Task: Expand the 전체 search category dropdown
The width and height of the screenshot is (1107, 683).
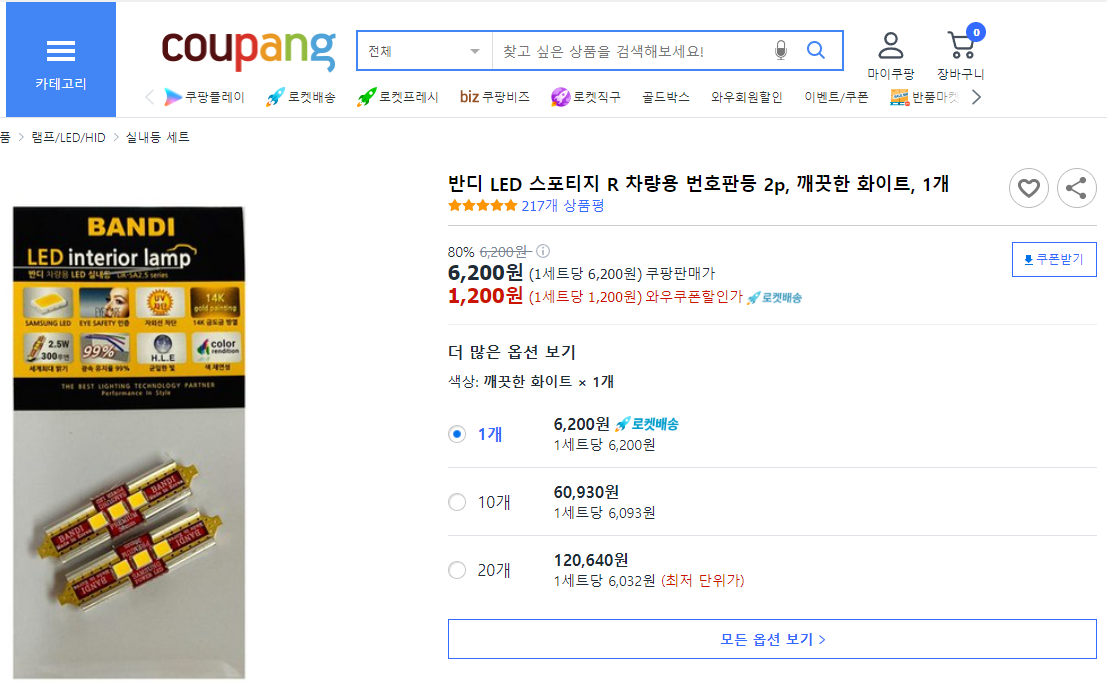Action: coord(424,51)
